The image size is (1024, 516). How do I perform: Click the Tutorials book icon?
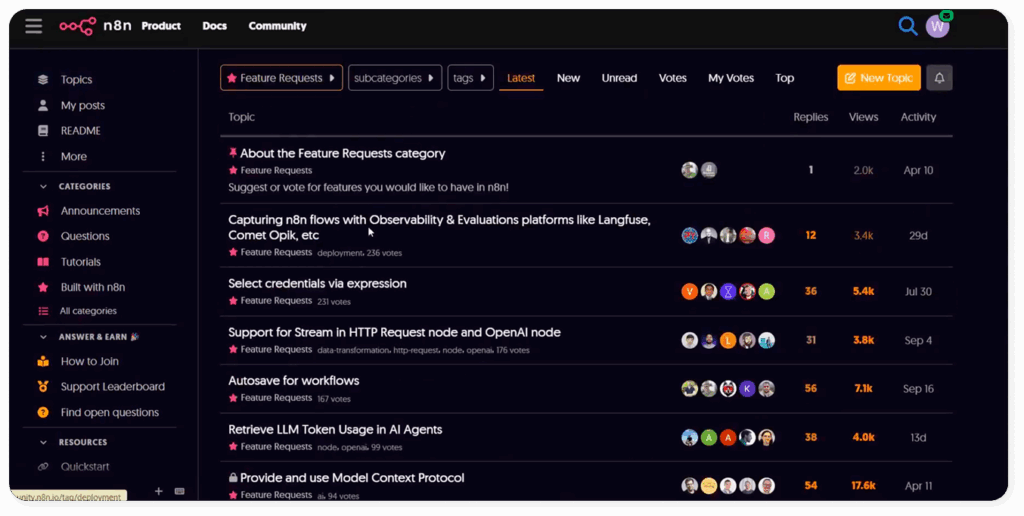(43, 262)
